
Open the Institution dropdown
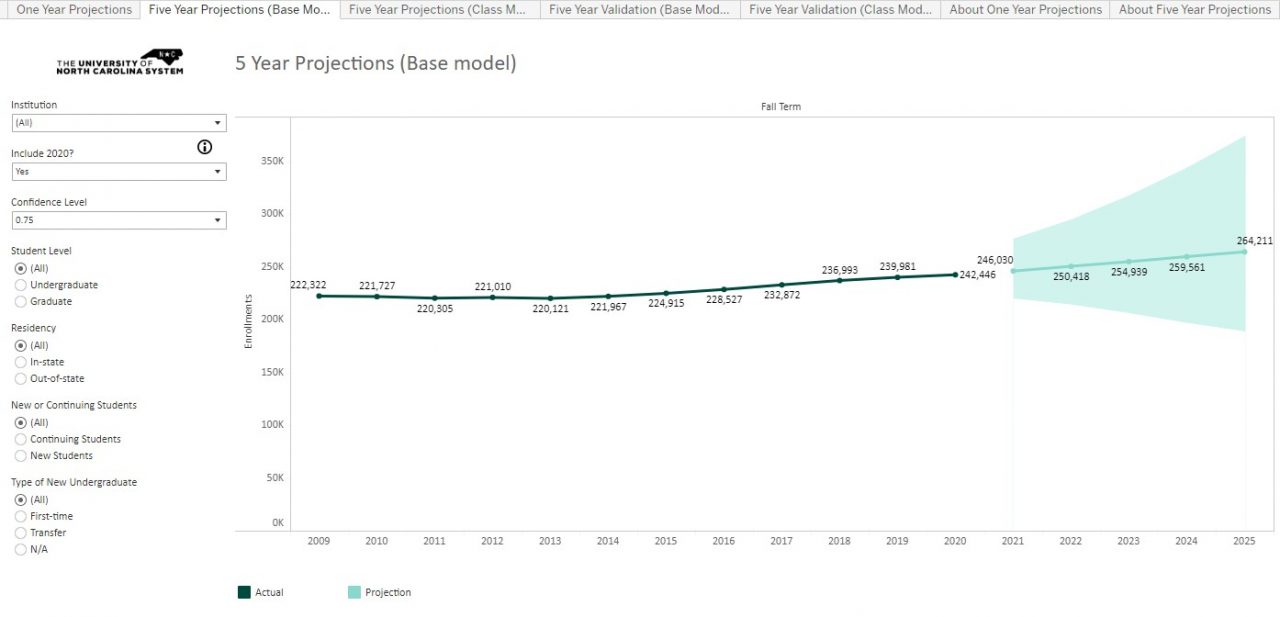point(218,122)
